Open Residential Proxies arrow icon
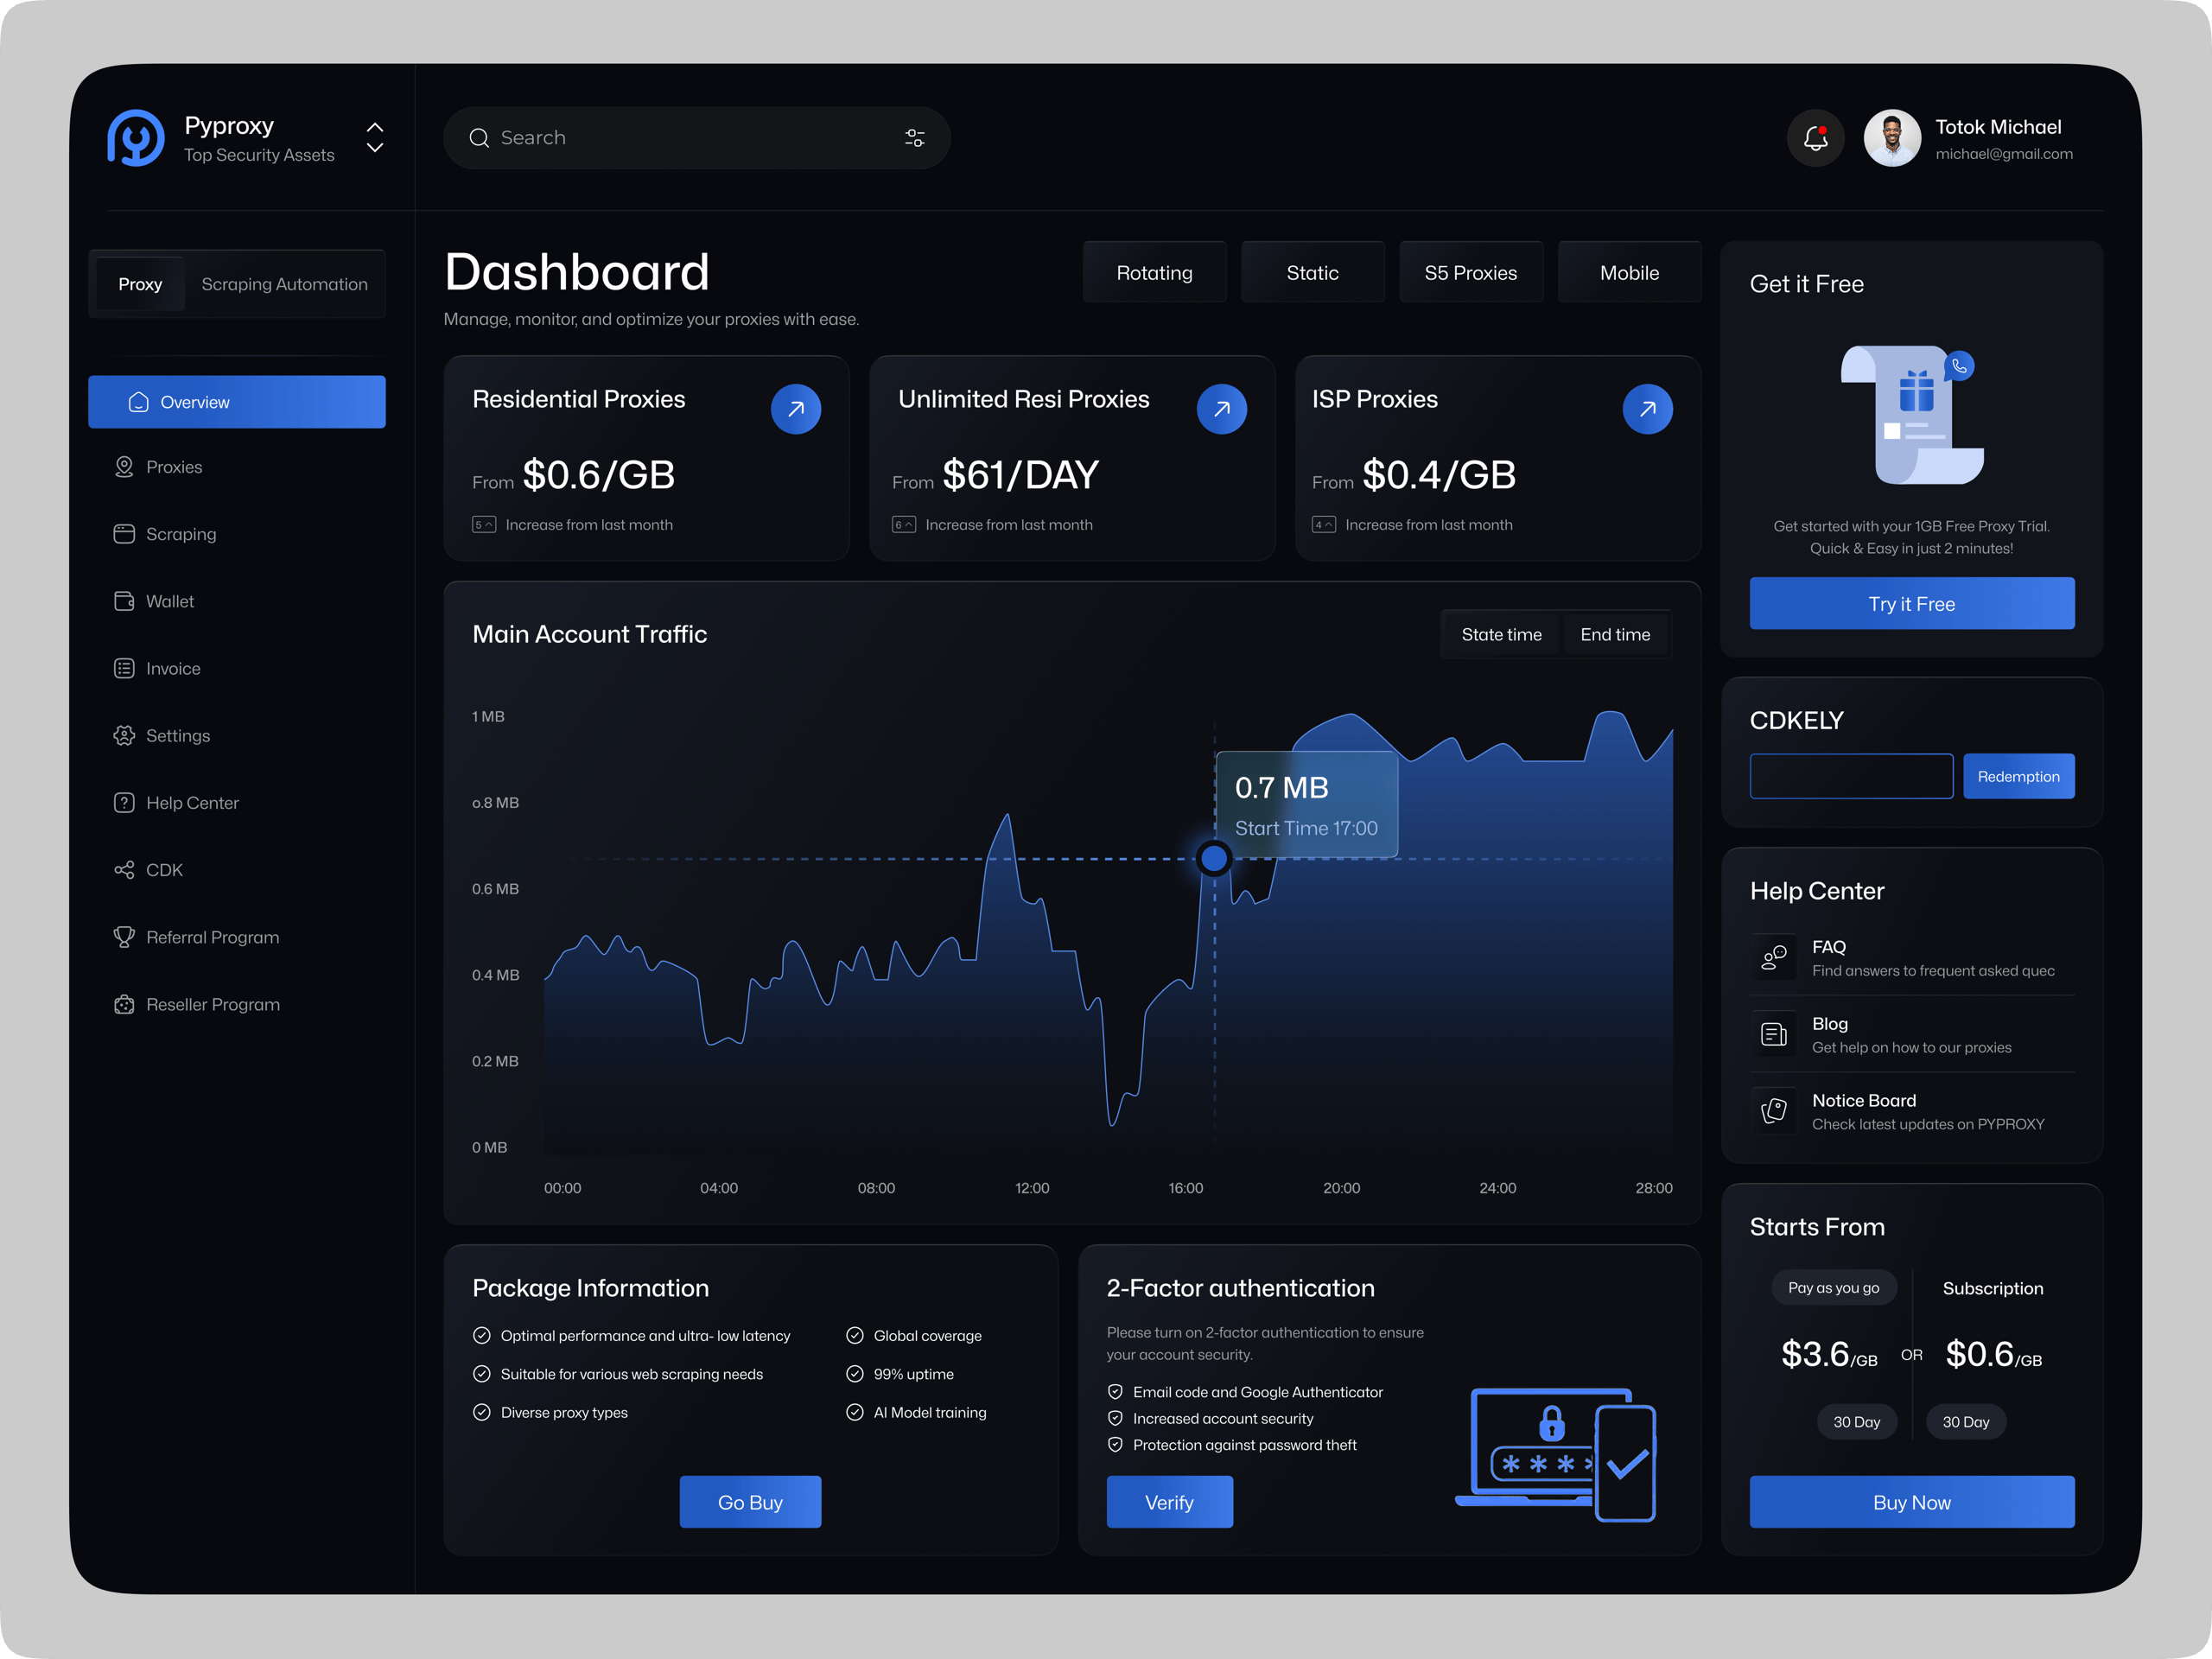The height and width of the screenshot is (1659, 2212). tap(796, 409)
